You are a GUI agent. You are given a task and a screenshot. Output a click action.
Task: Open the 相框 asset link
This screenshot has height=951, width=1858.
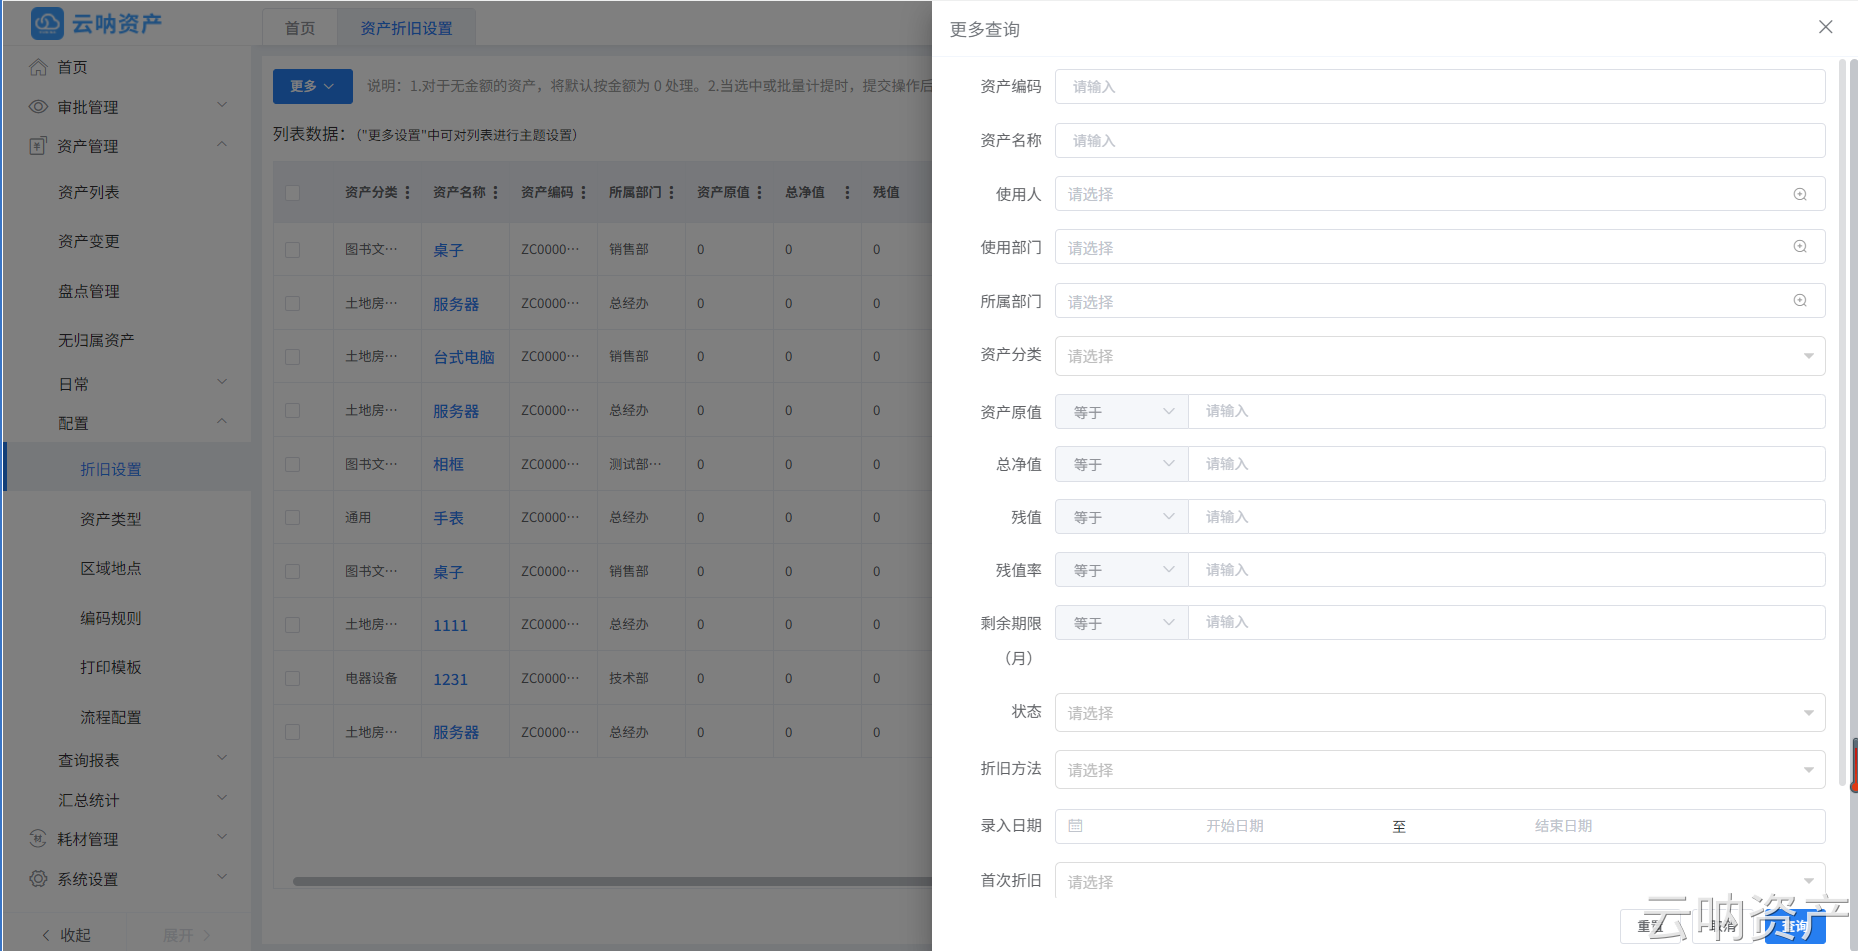[x=448, y=464]
